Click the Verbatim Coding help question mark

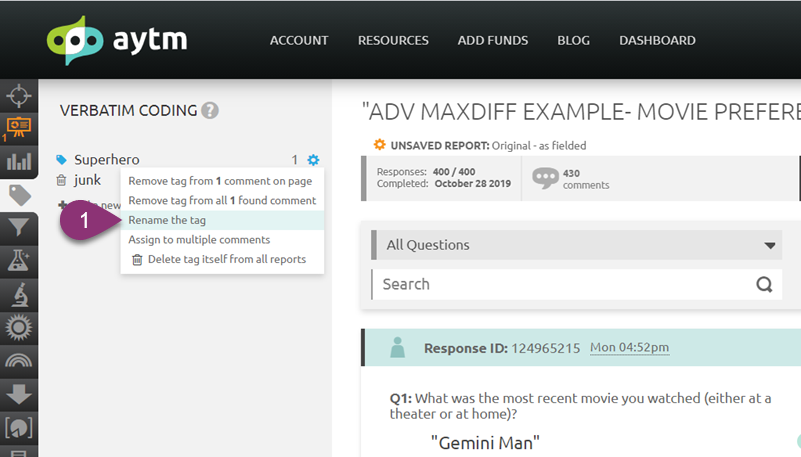point(209,110)
